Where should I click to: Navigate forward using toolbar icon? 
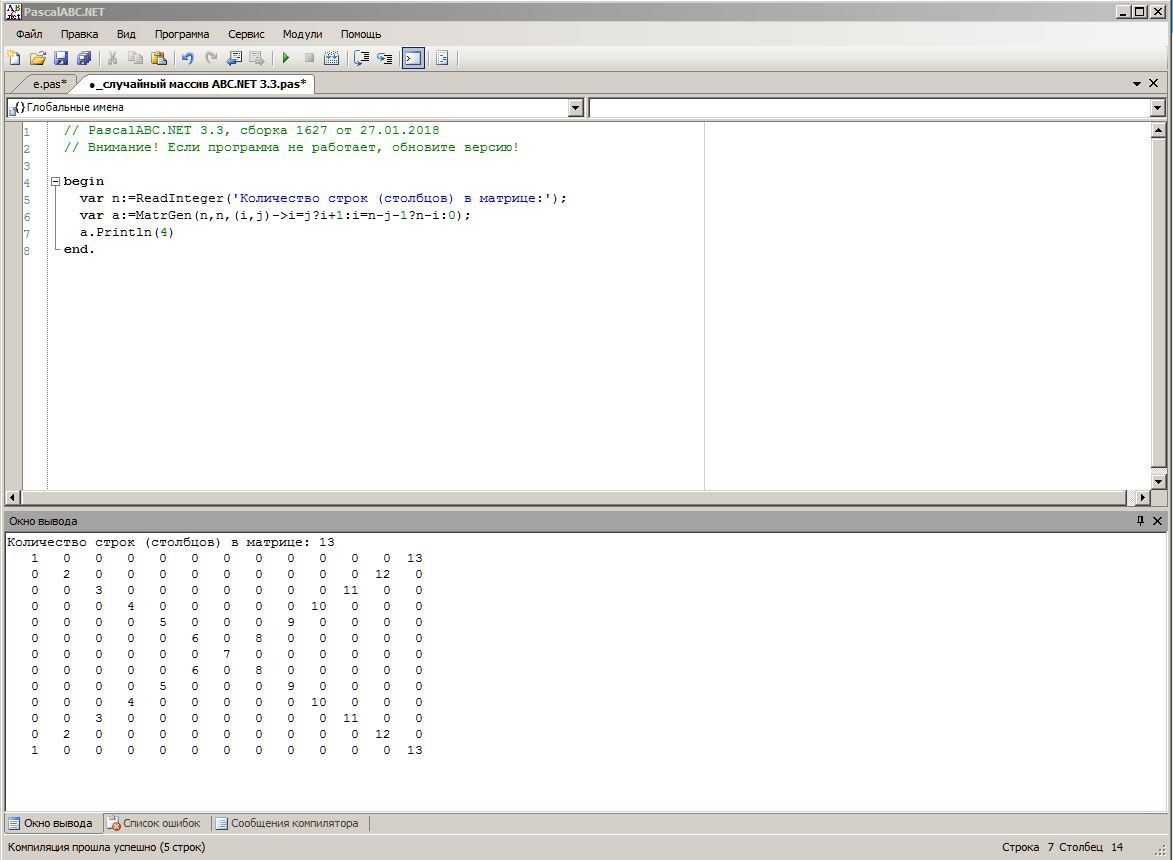[x=257, y=58]
